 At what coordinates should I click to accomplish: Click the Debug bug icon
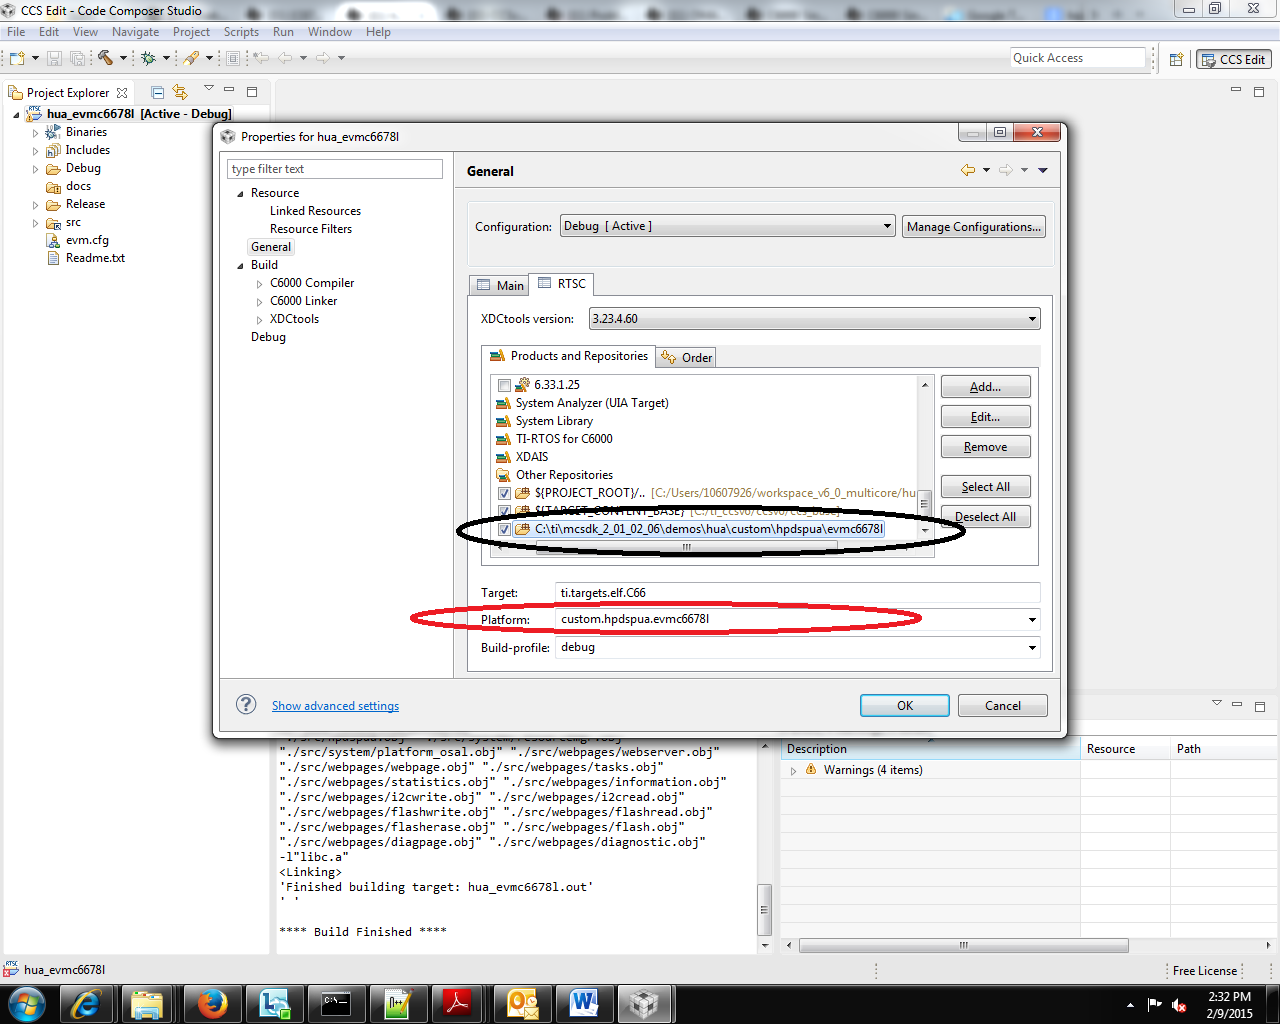coord(148,58)
